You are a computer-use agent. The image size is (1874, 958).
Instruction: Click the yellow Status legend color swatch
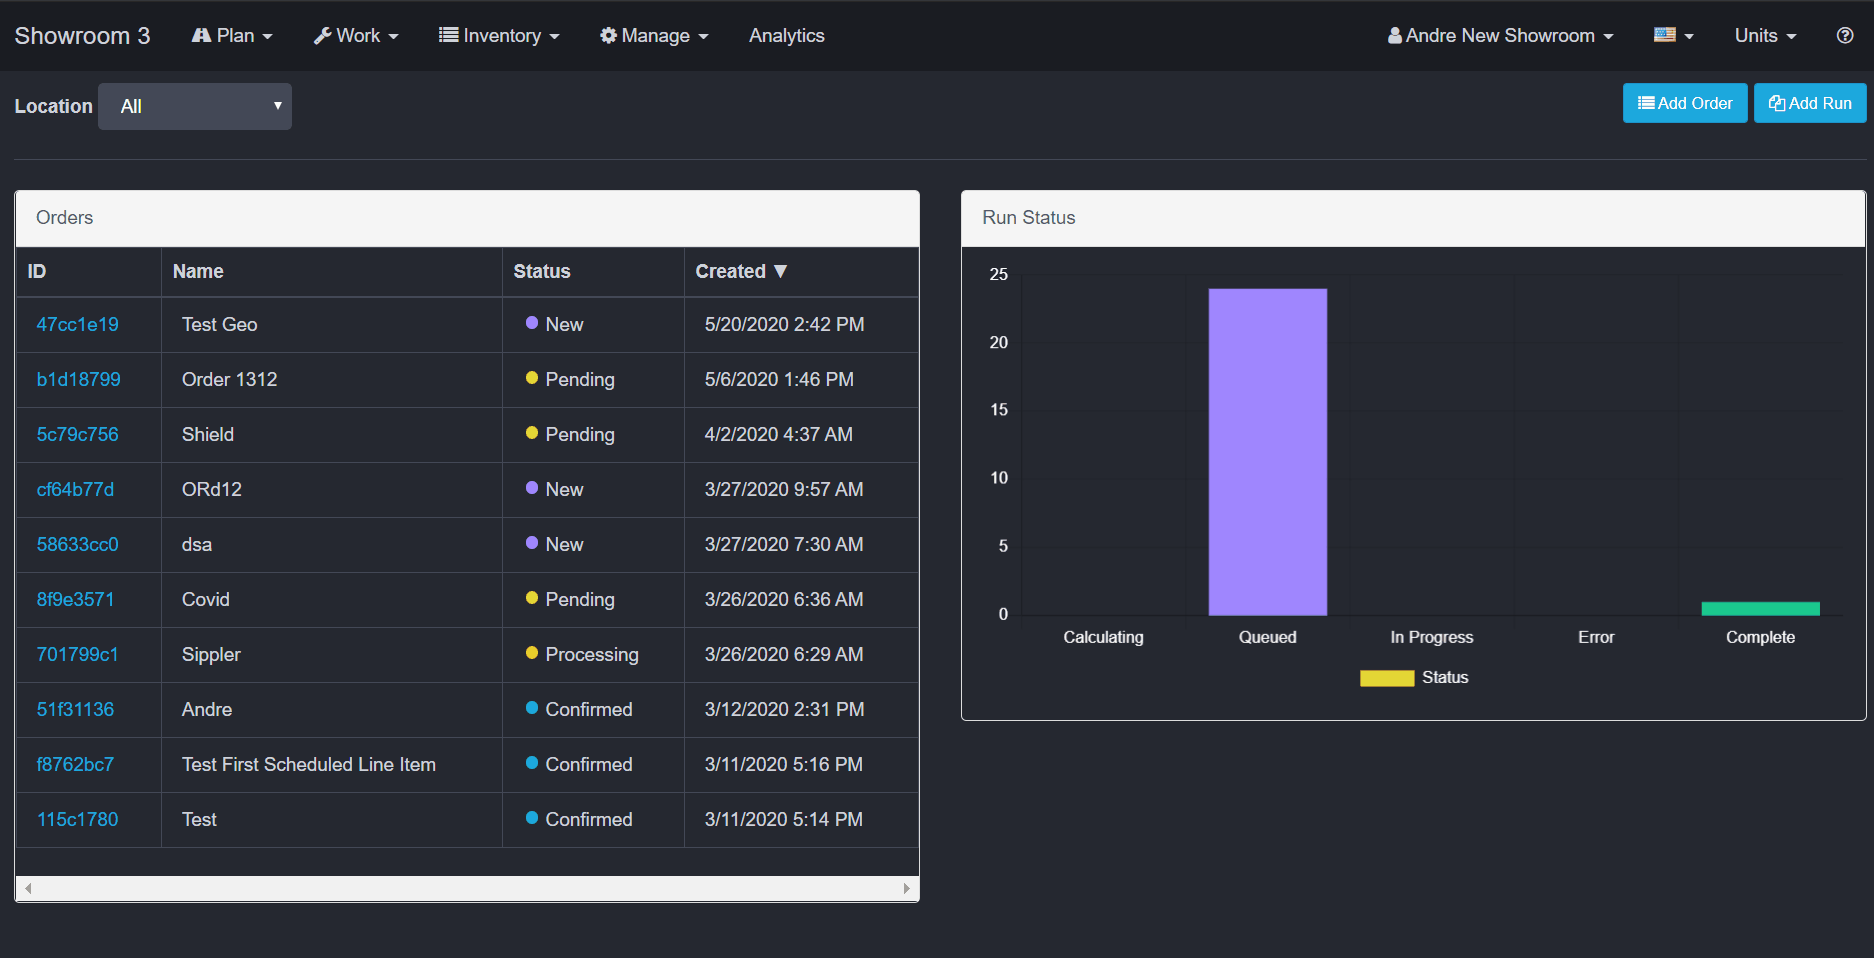1386,678
